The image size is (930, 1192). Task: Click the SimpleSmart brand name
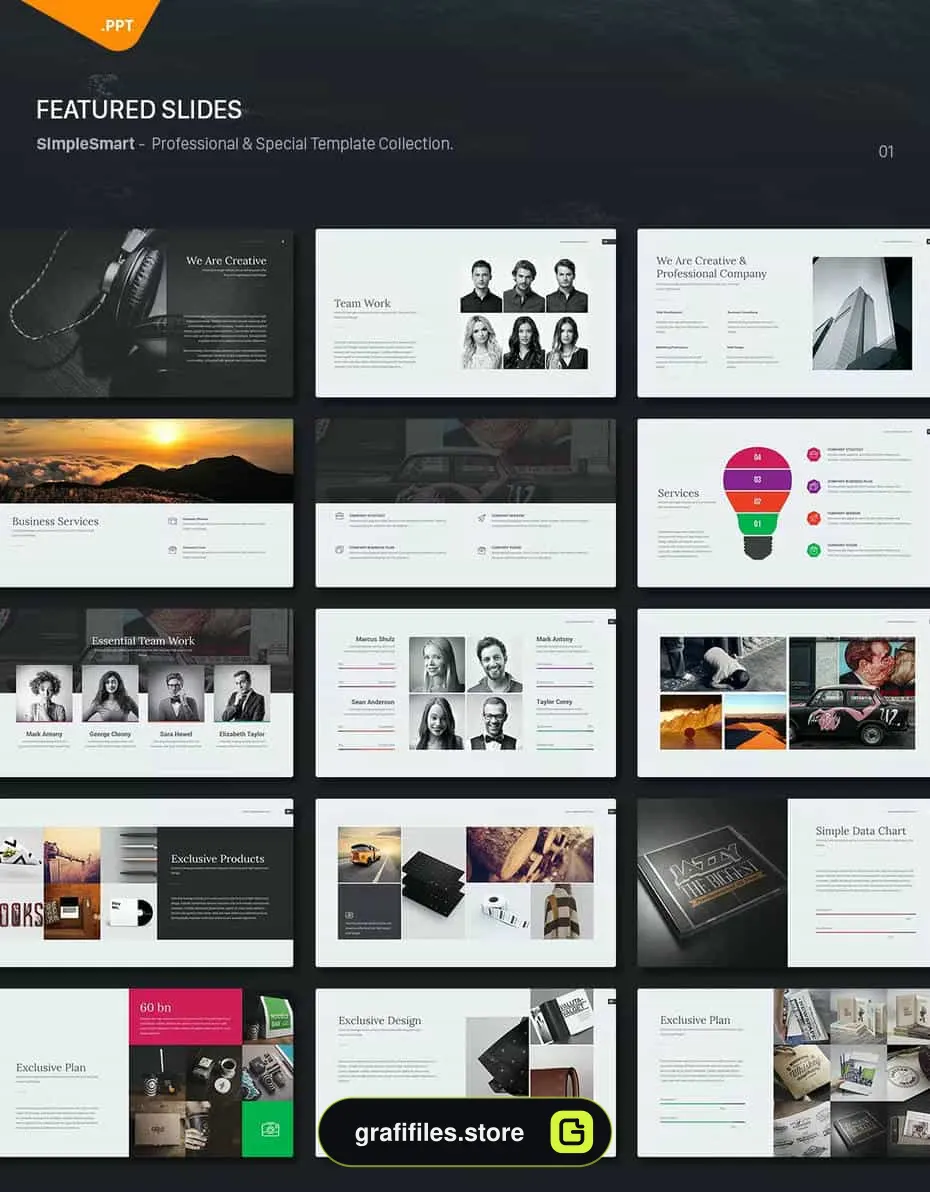point(85,144)
